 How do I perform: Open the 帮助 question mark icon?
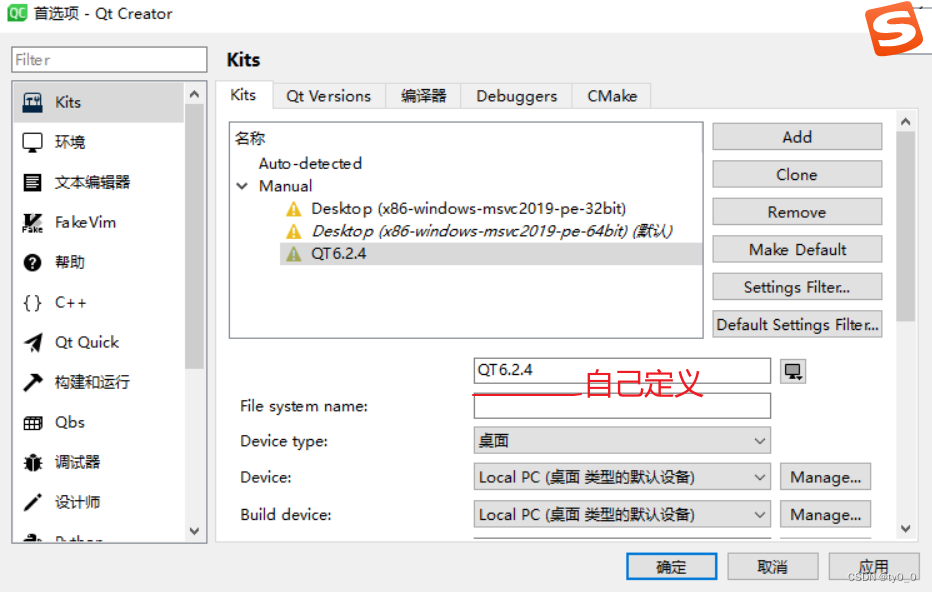[33, 262]
